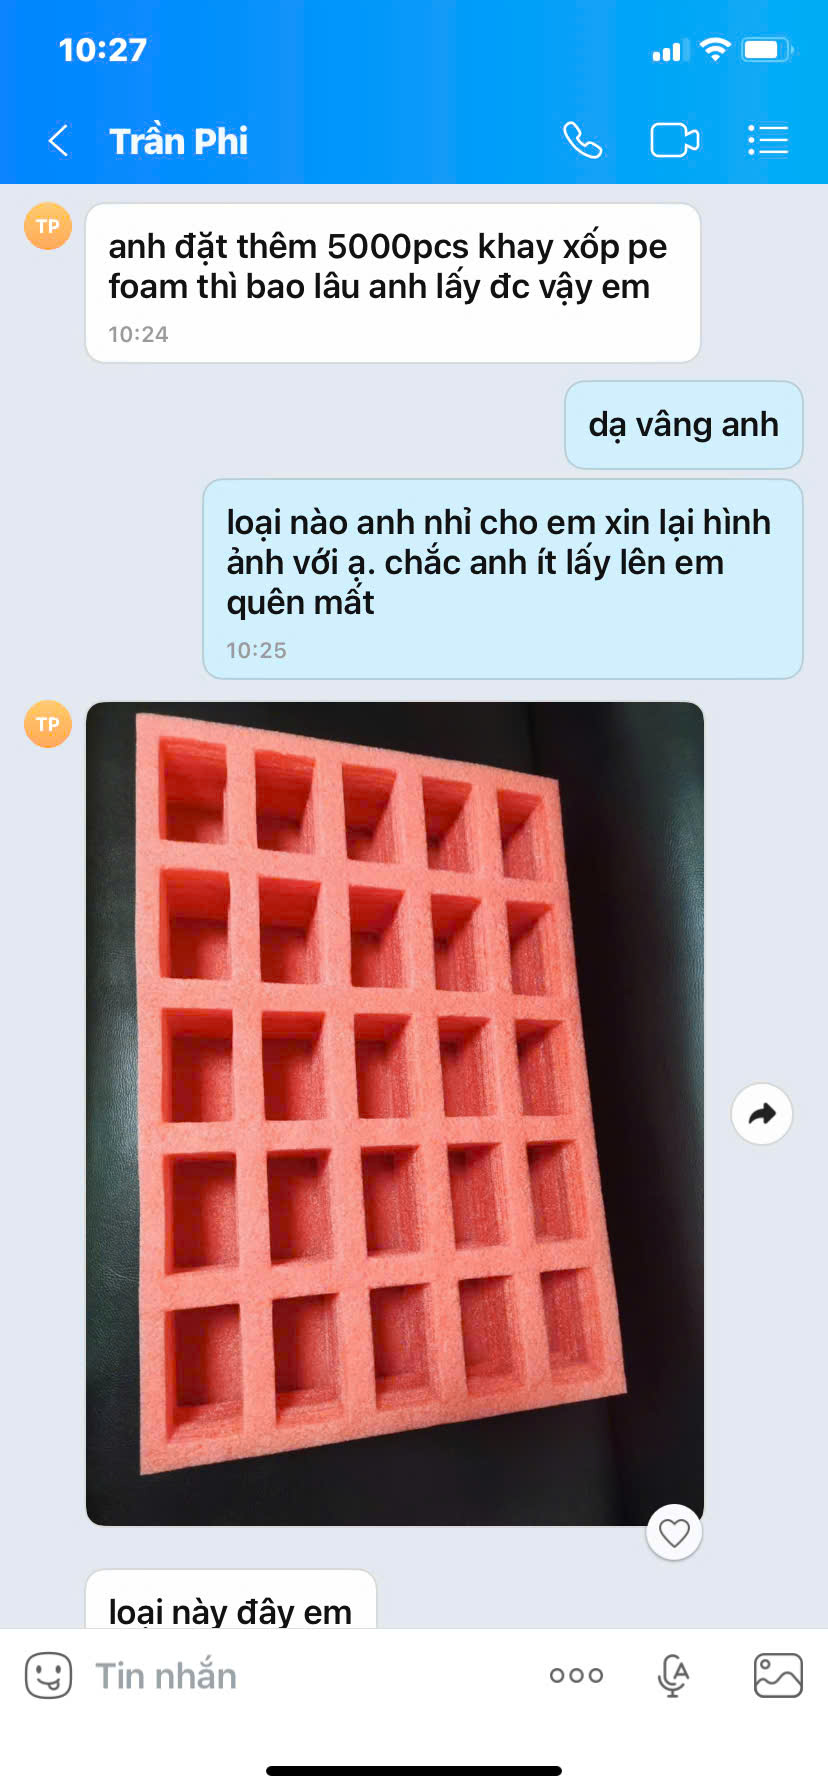Screen dimensions: 828x1792
Task: Tap the TP avatar next to the photo
Action: (x=48, y=724)
